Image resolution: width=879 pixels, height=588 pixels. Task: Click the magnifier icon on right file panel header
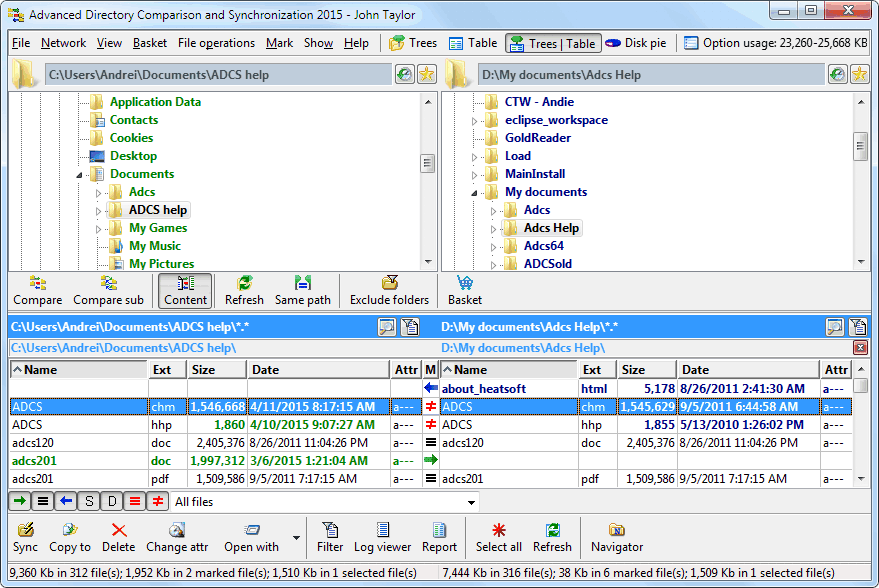tap(835, 327)
